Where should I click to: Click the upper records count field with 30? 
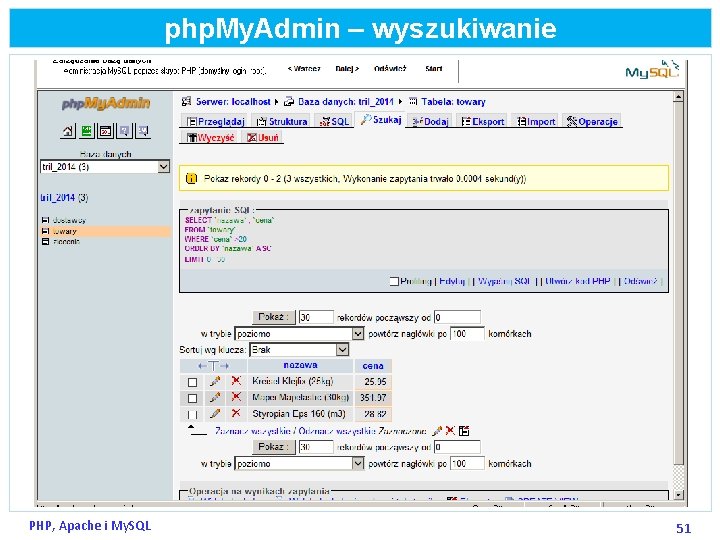pyautogui.click(x=316, y=317)
